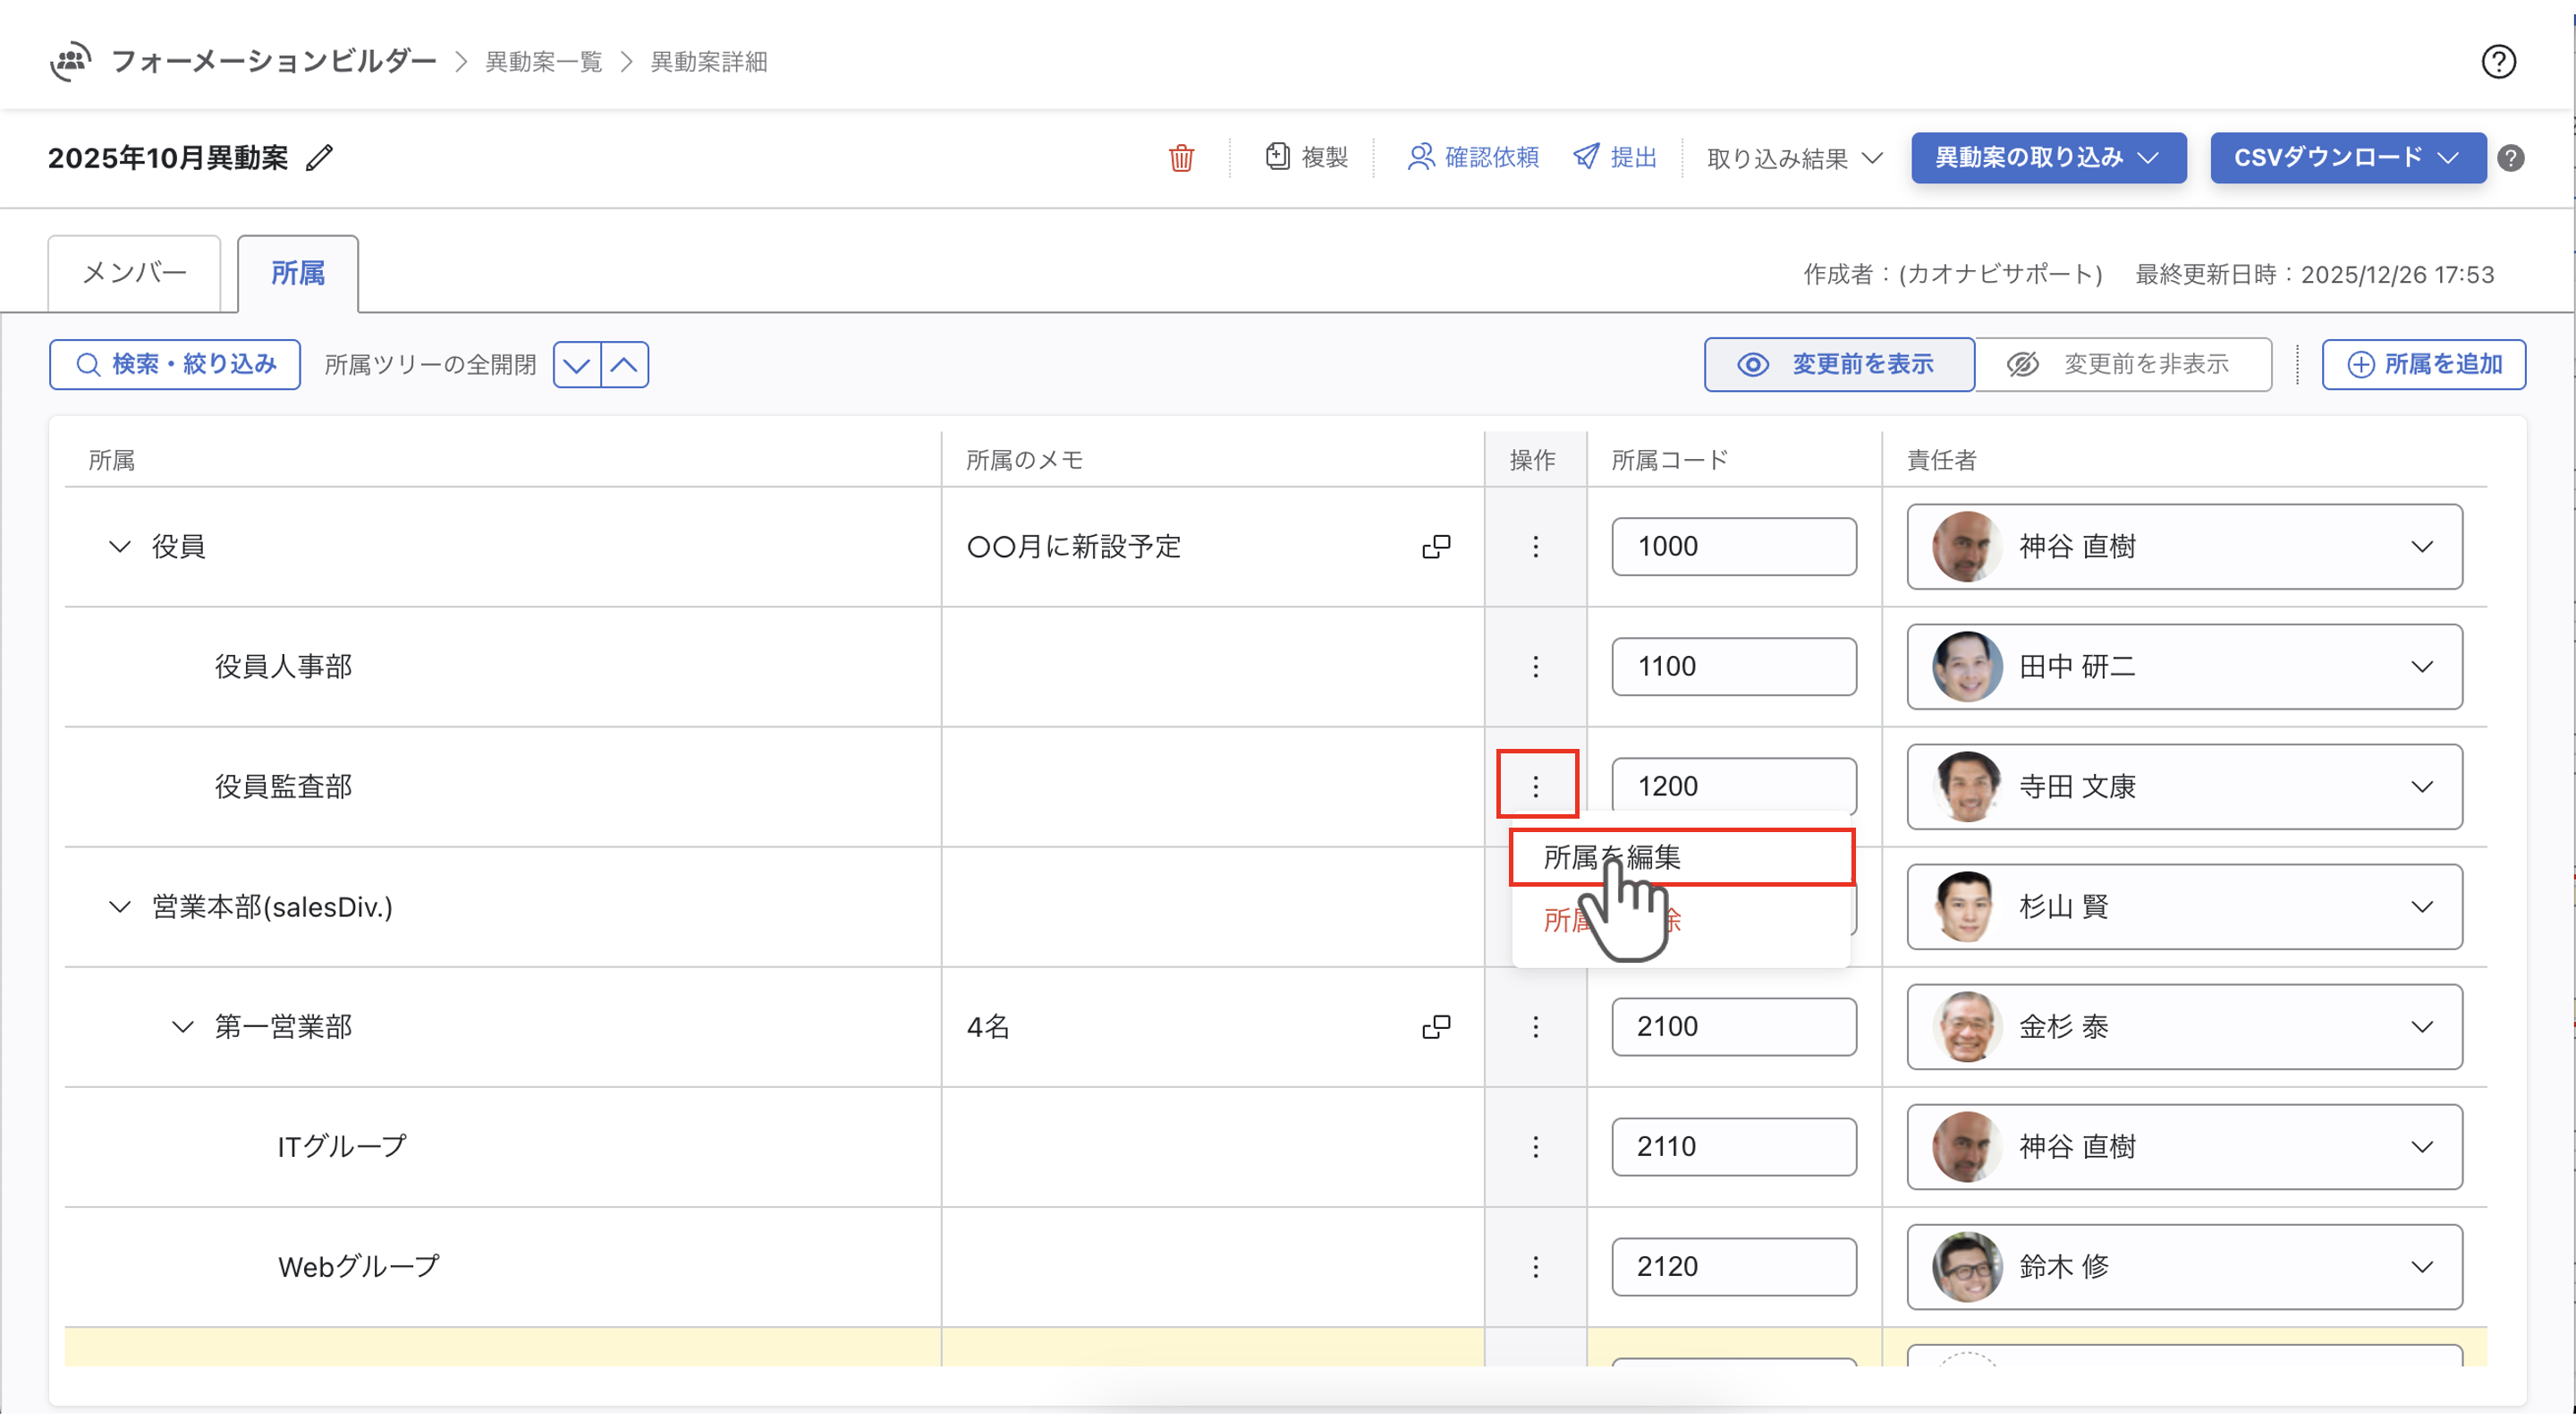Click the pencil icon beside 2025年10月異動案
The width and height of the screenshot is (2576, 1428).
coord(319,158)
